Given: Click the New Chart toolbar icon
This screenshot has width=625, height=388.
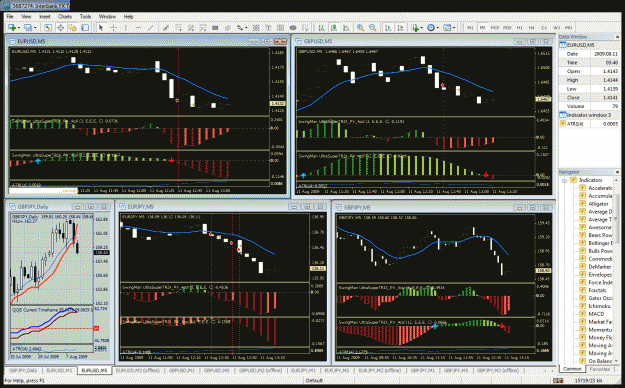Looking at the screenshot, I should tap(12, 28).
